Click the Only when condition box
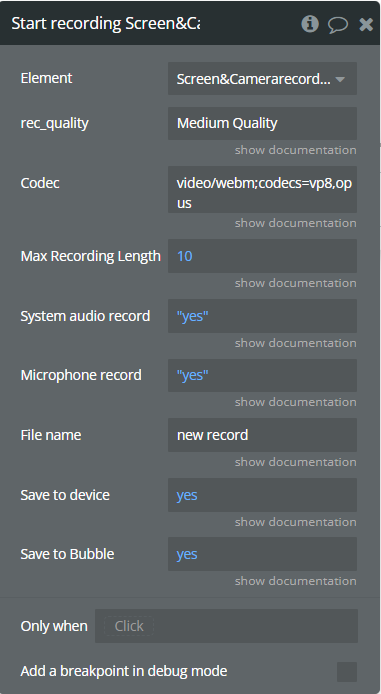 tap(227, 626)
